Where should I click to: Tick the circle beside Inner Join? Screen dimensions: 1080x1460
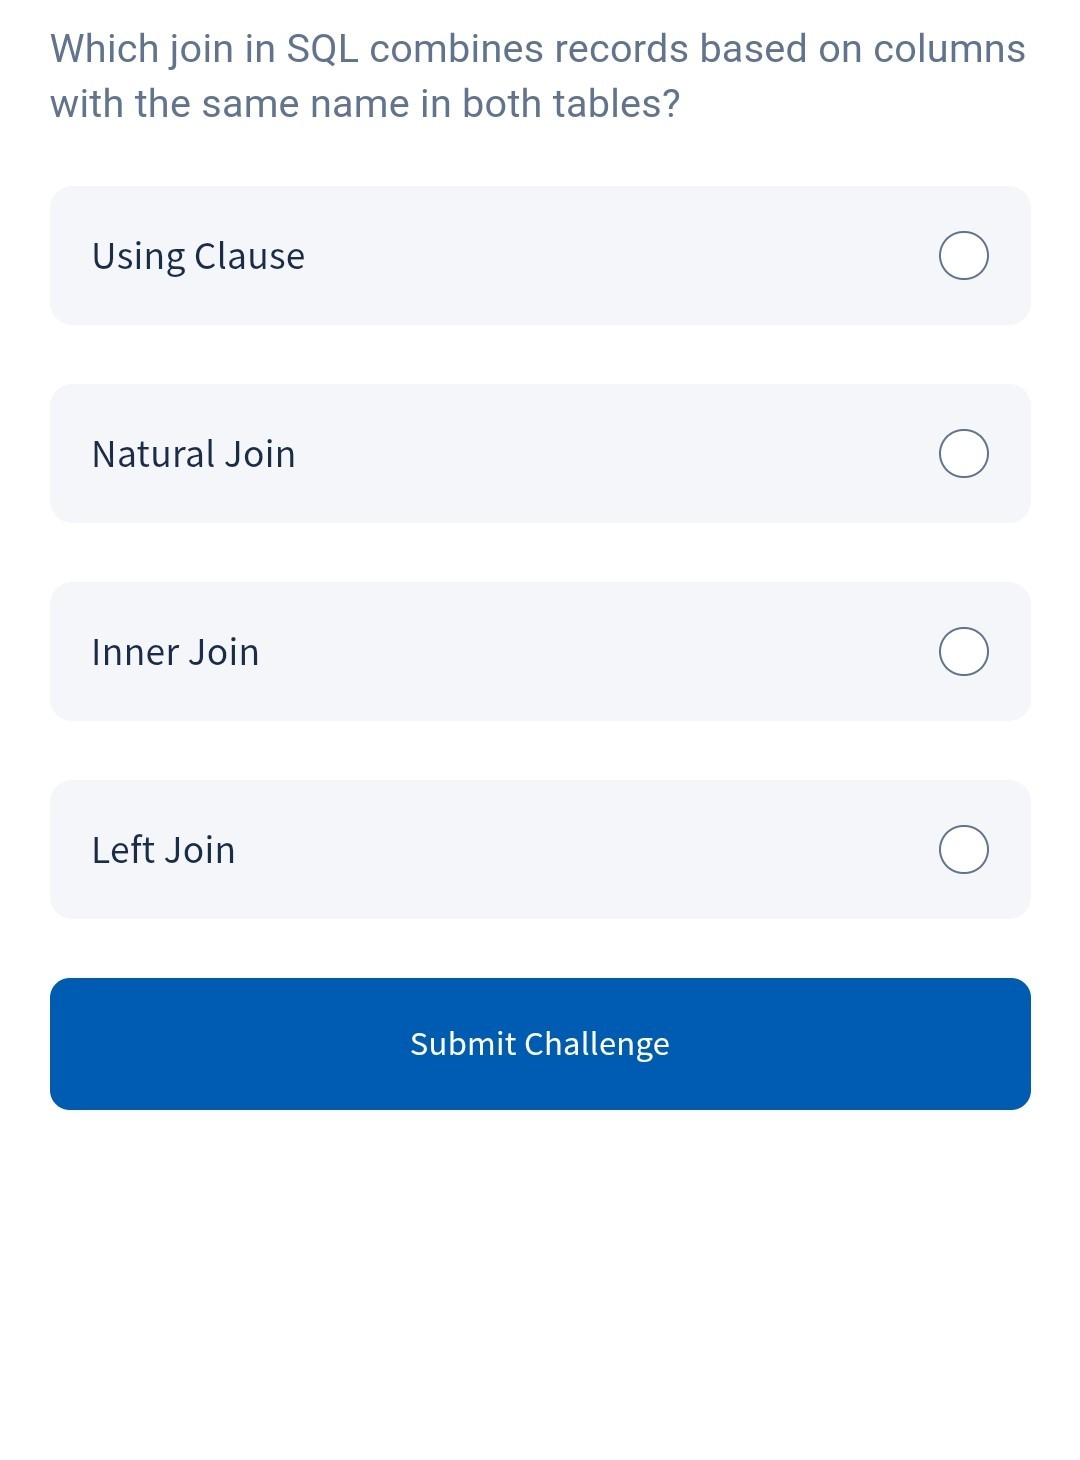[963, 652]
